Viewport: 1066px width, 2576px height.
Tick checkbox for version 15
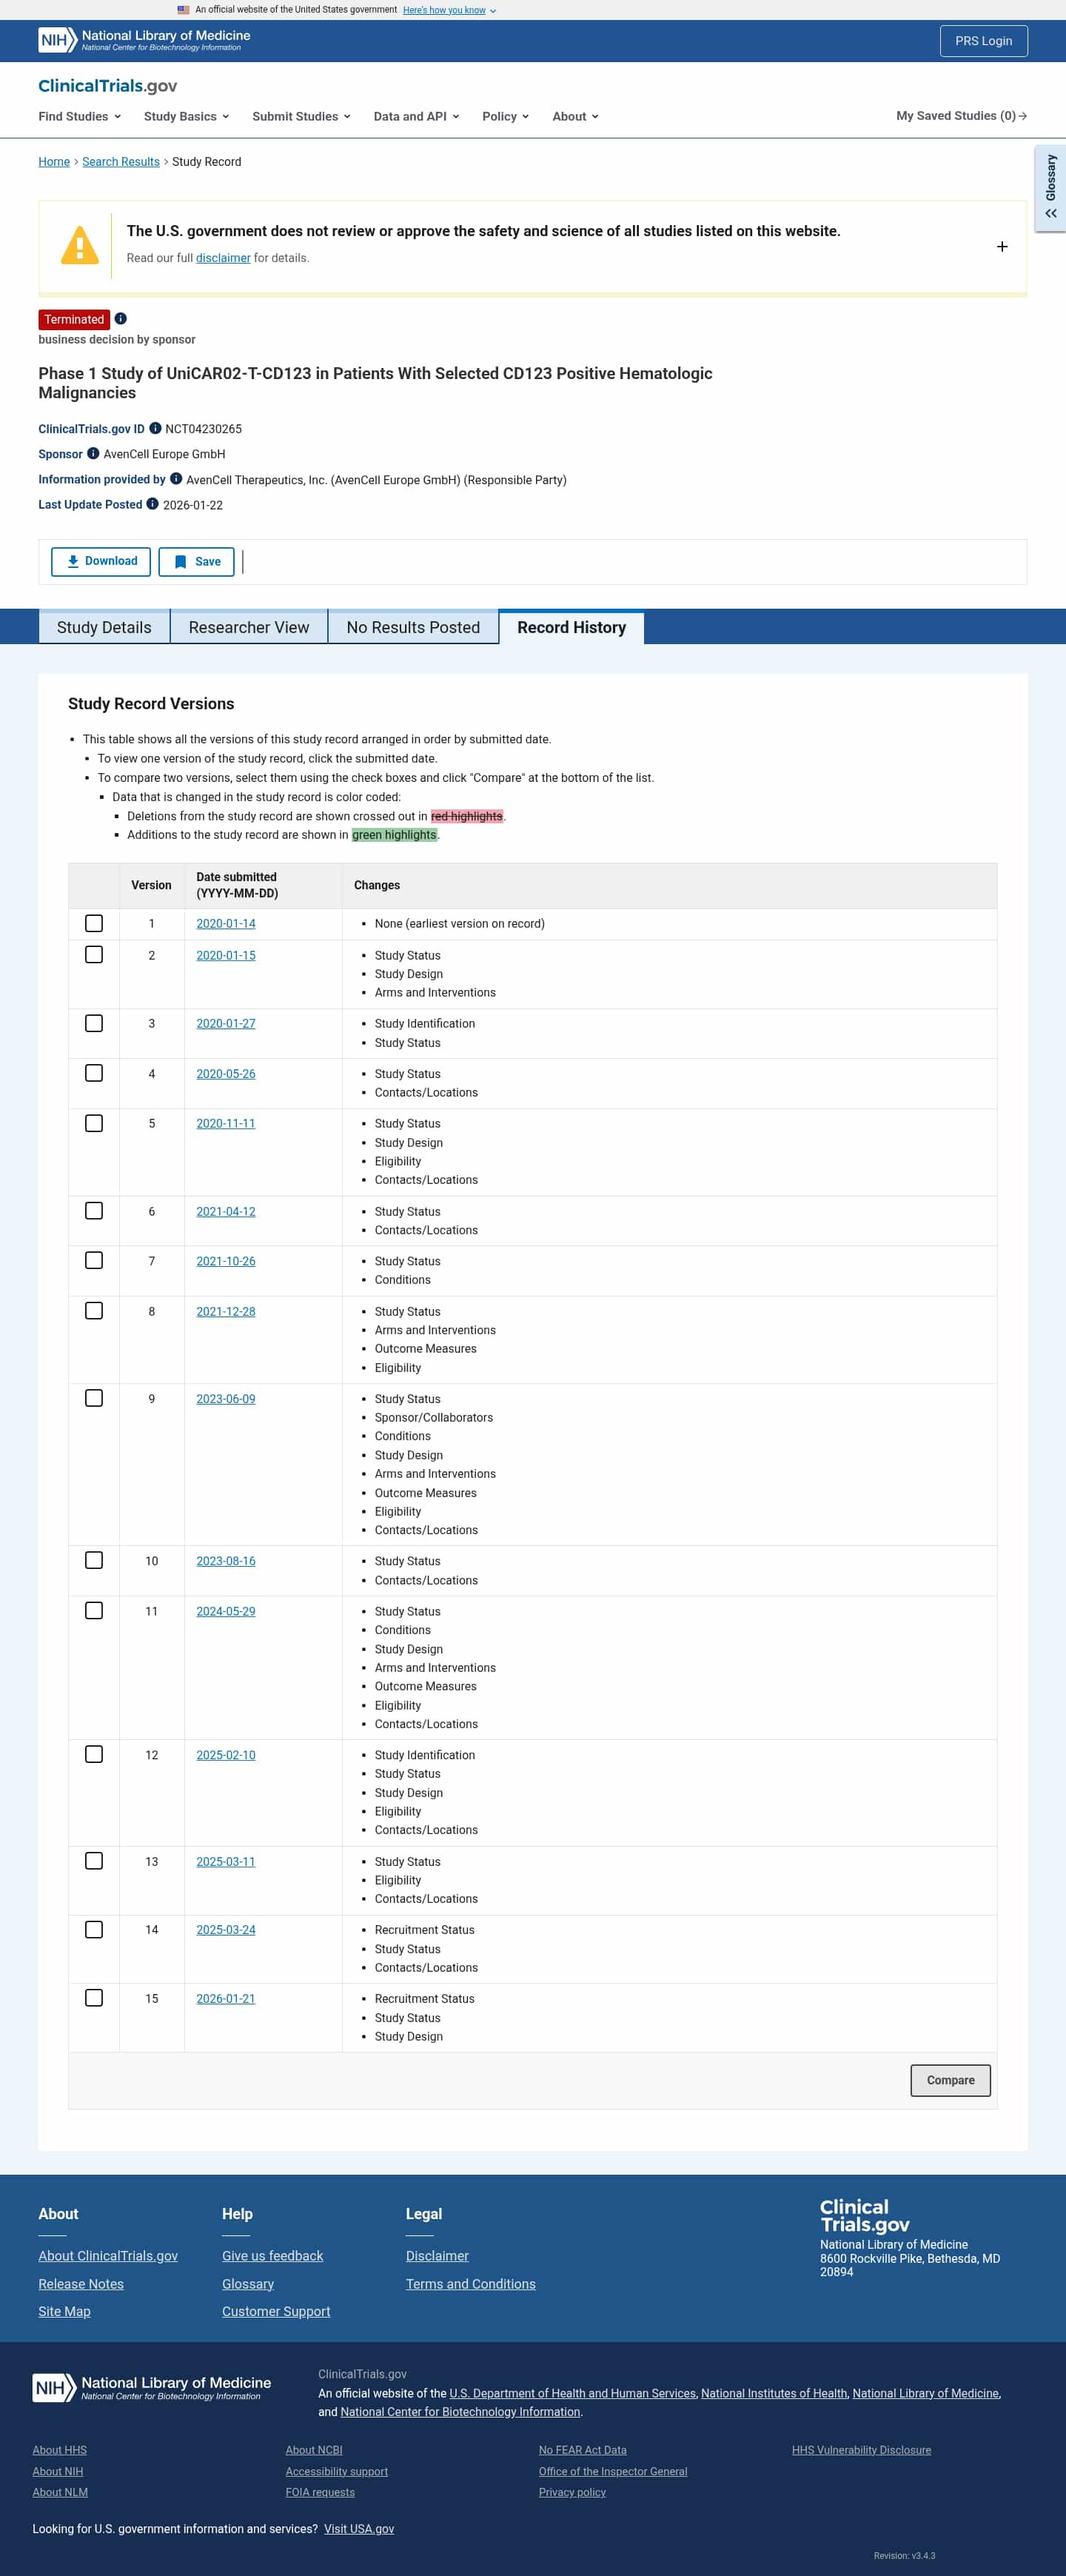click(94, 1997)
